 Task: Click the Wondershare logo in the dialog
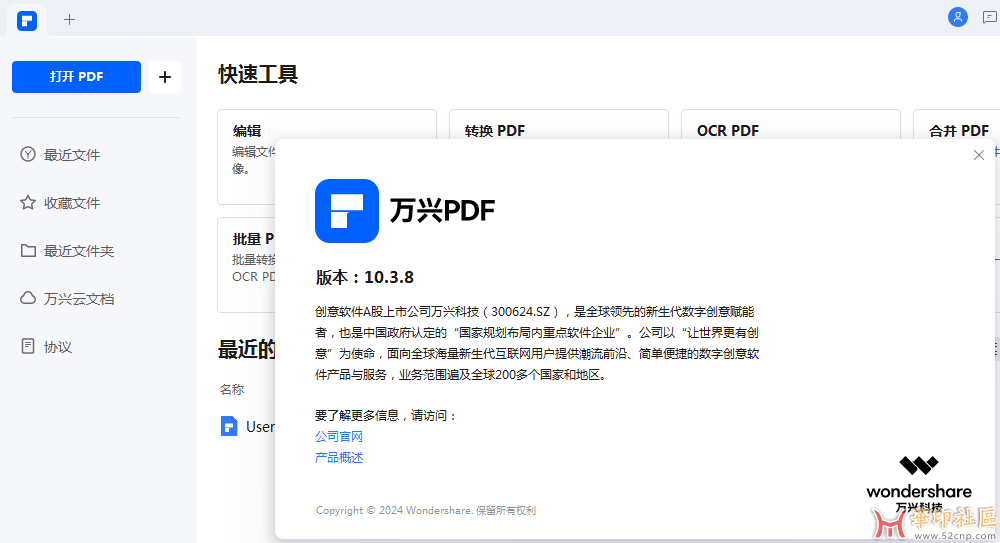pos(918,484)
